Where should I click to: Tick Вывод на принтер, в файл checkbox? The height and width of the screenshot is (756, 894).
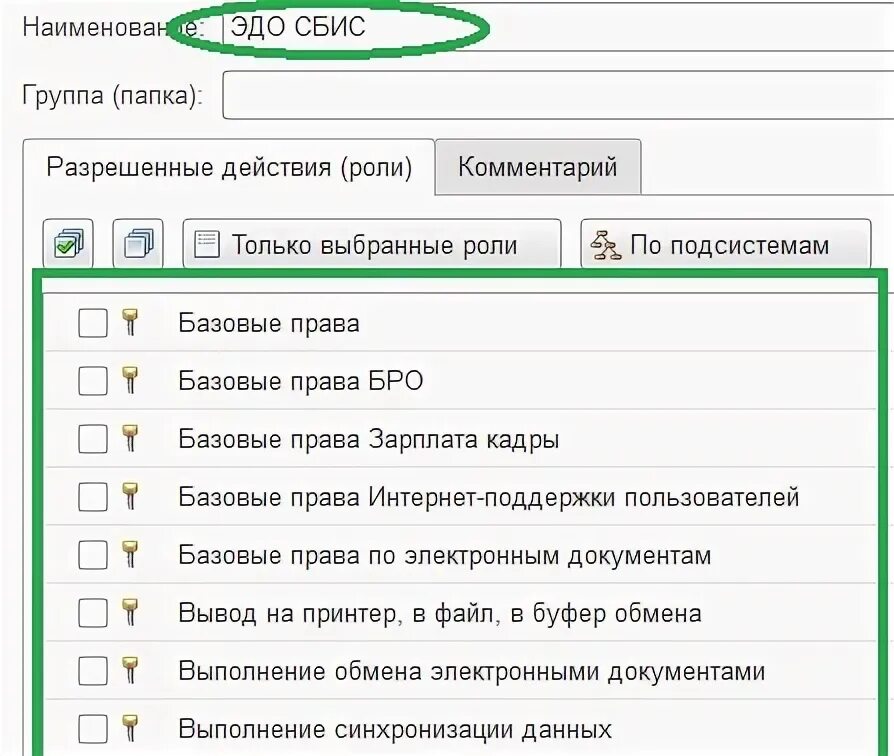[93, 613]
